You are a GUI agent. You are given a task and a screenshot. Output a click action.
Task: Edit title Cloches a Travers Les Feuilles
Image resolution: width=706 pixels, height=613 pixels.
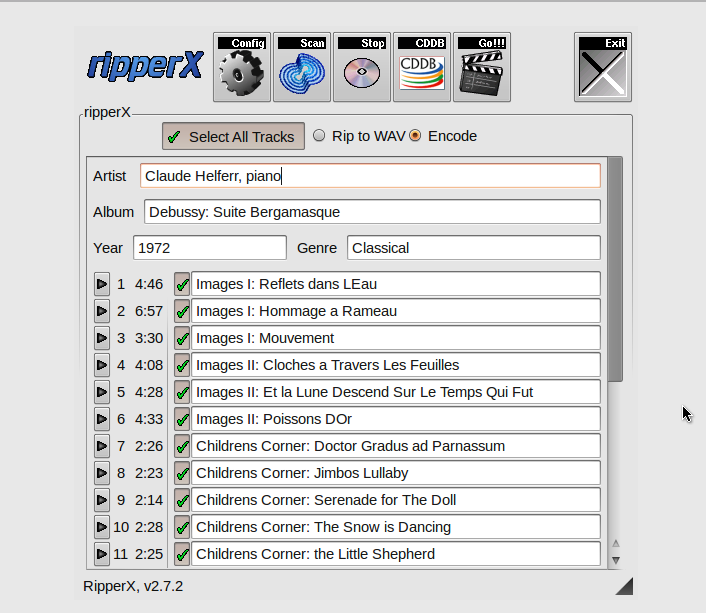coord(396,365)
